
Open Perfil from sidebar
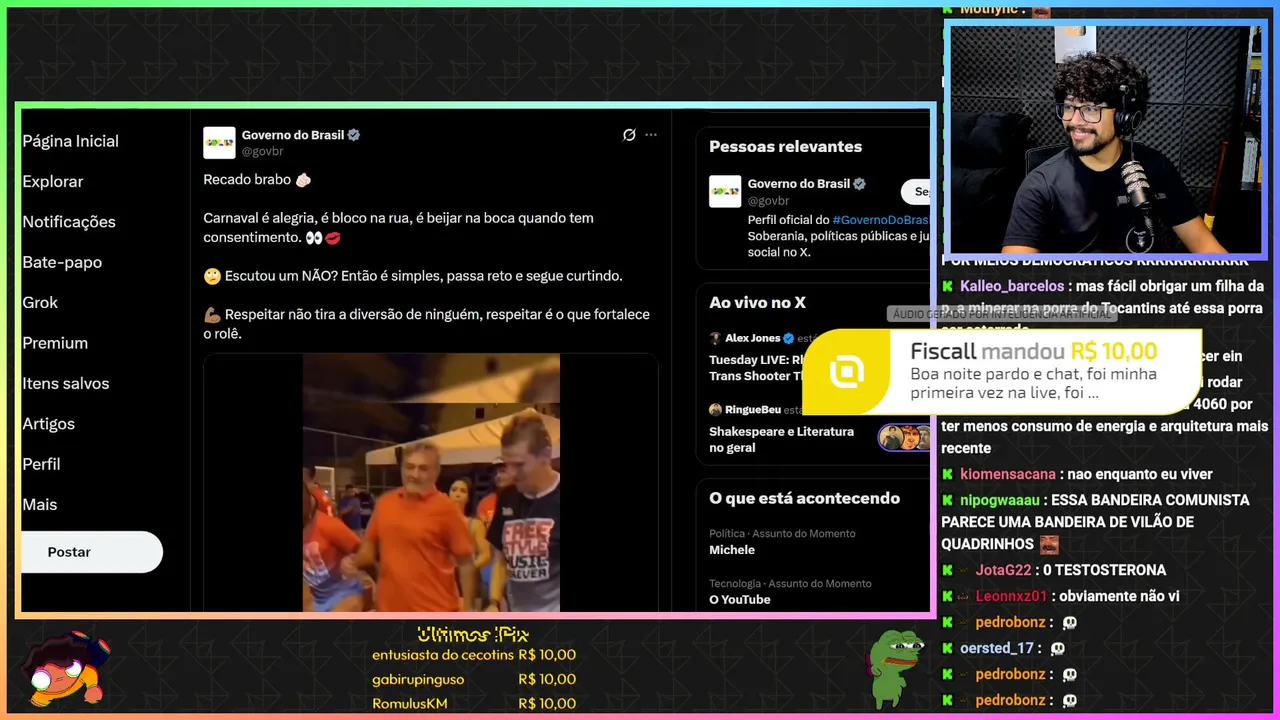[41, 464]
